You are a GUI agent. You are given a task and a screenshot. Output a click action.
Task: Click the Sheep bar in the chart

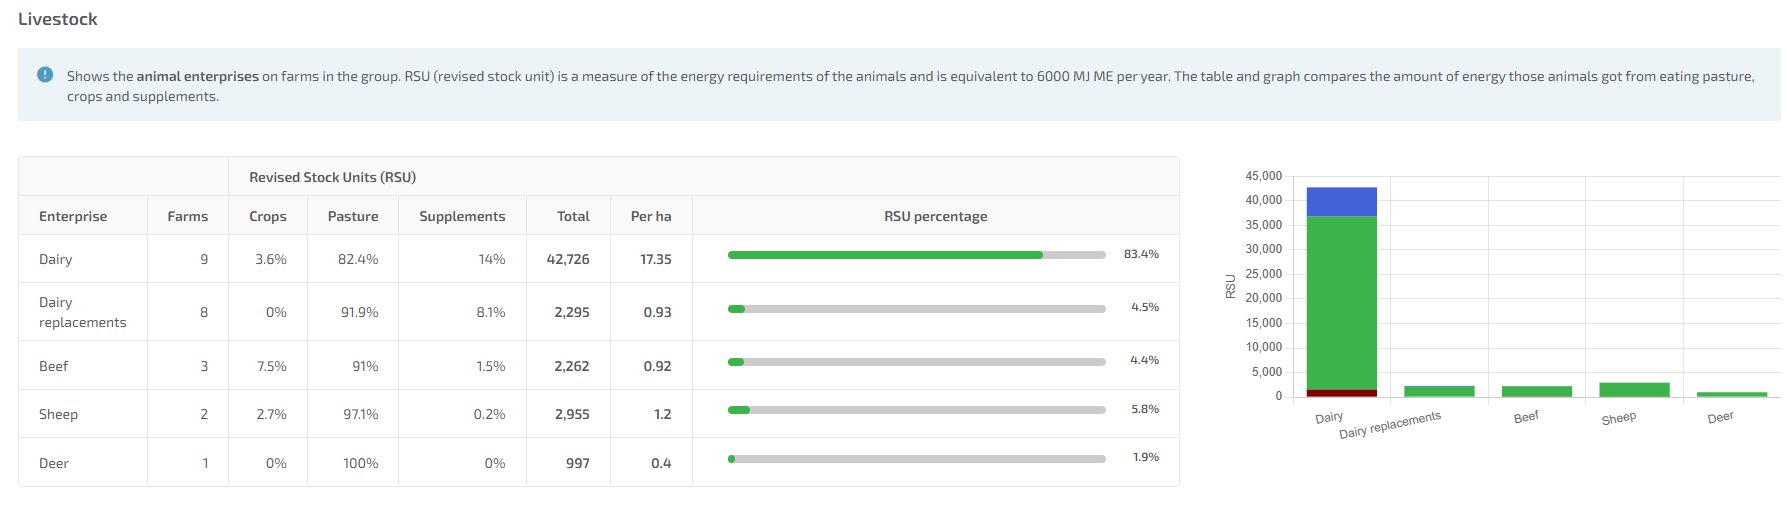pos(1634,390)
